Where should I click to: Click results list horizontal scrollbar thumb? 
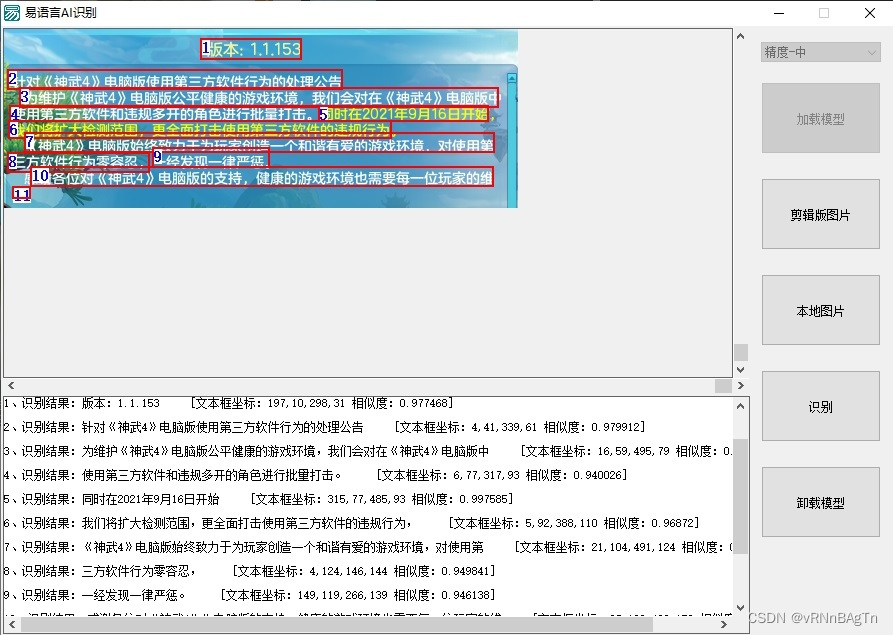pyautogui.click(x=337, y=624)
